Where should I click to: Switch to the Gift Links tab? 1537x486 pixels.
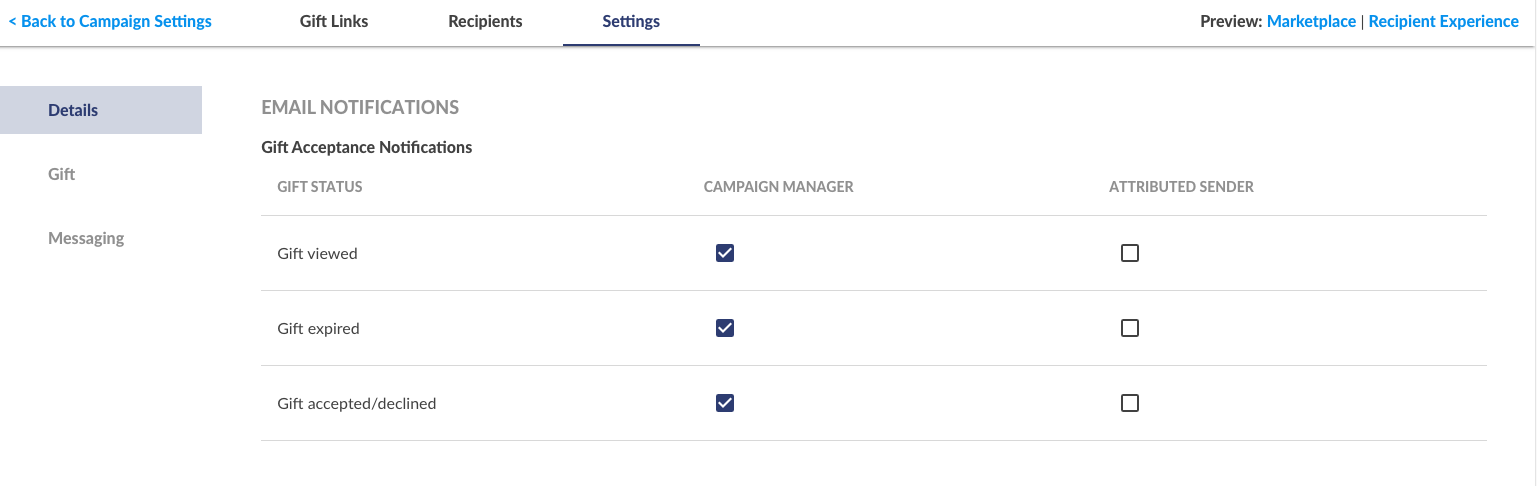(x=334, y=21)
